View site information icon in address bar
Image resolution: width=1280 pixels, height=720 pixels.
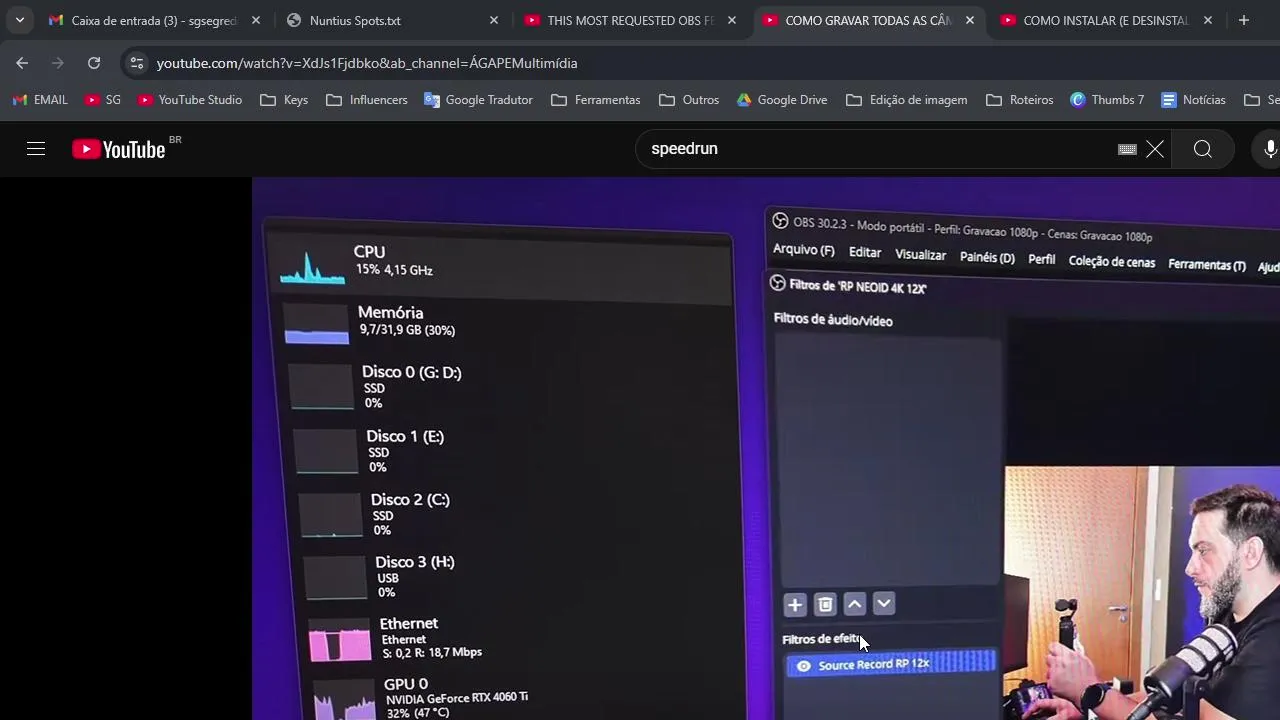137,63
